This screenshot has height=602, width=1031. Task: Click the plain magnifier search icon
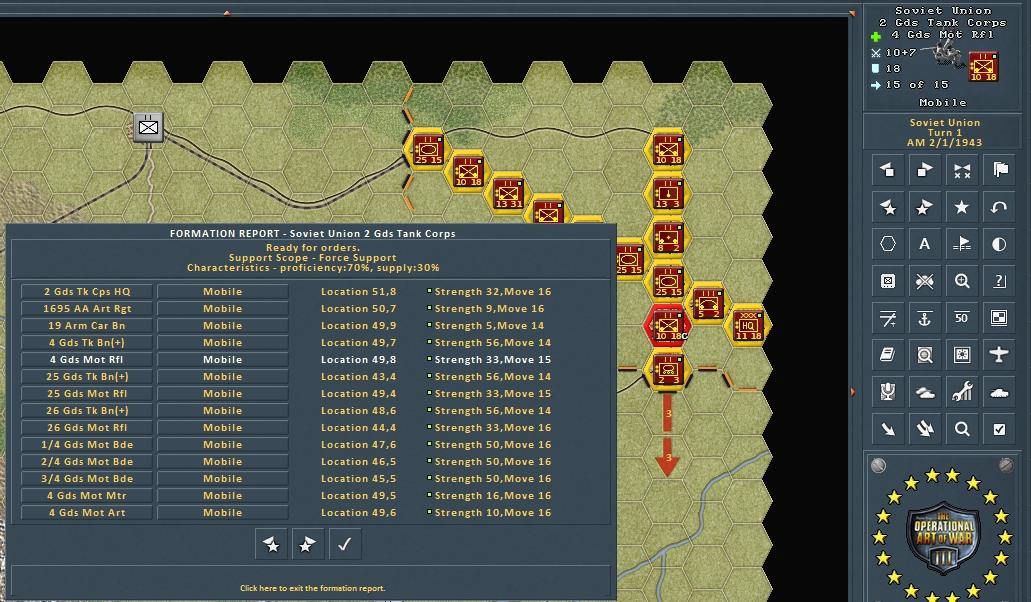[962, 429]
